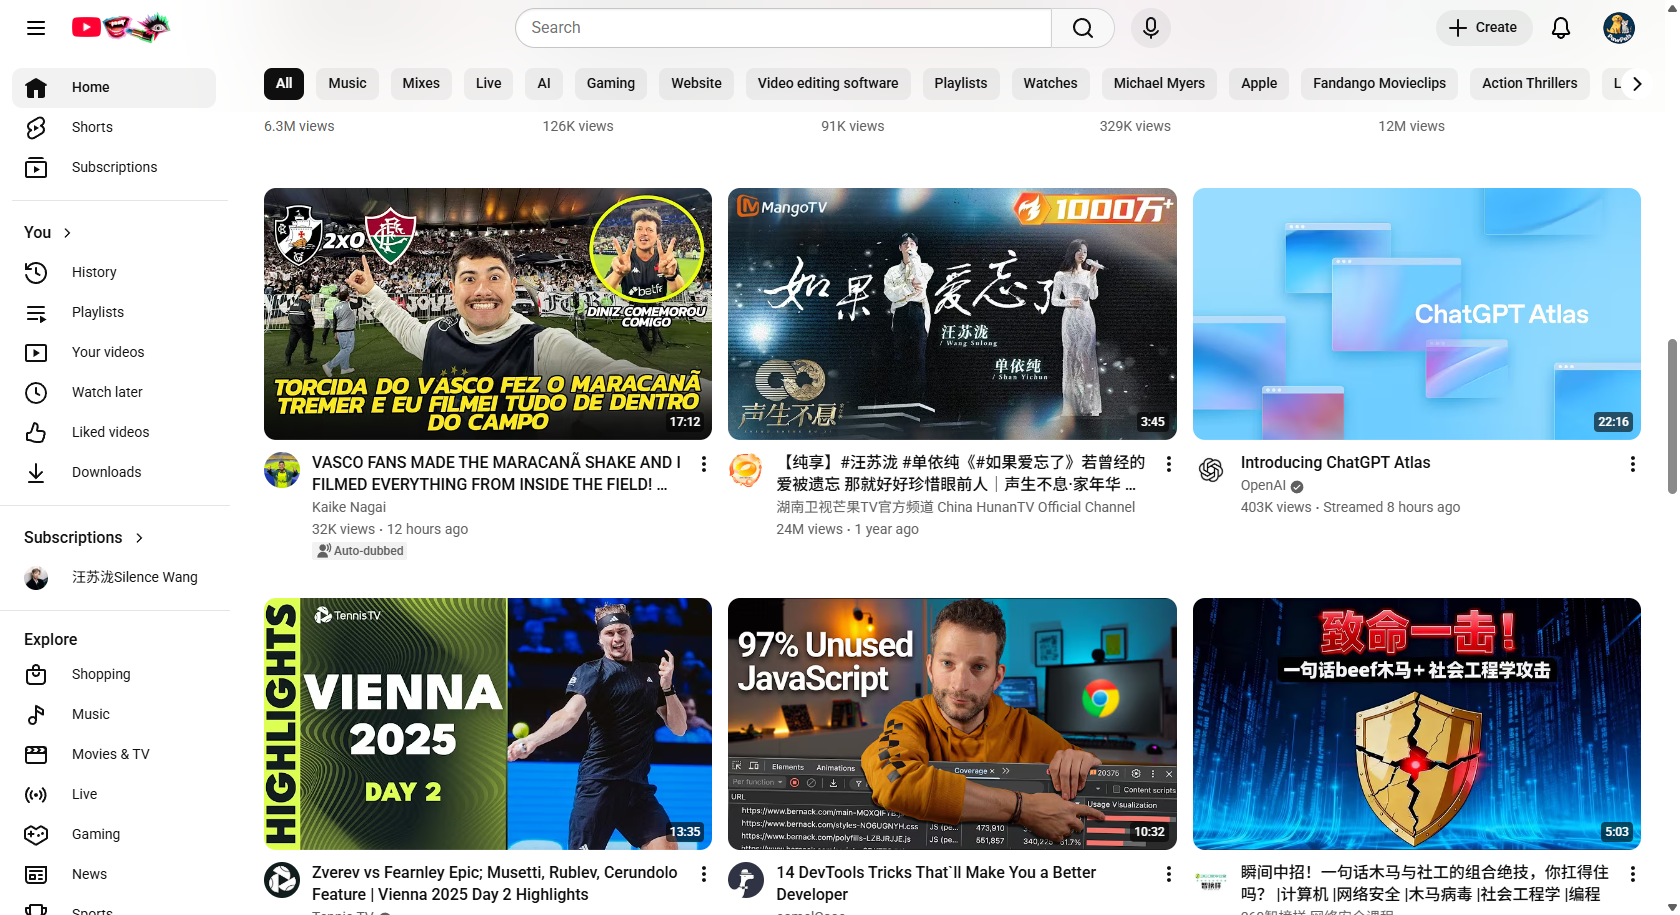Open the OpenAI channel link
Image resolution: width=1680 pixels, height=915 pixels.
tap(1263, 485)
